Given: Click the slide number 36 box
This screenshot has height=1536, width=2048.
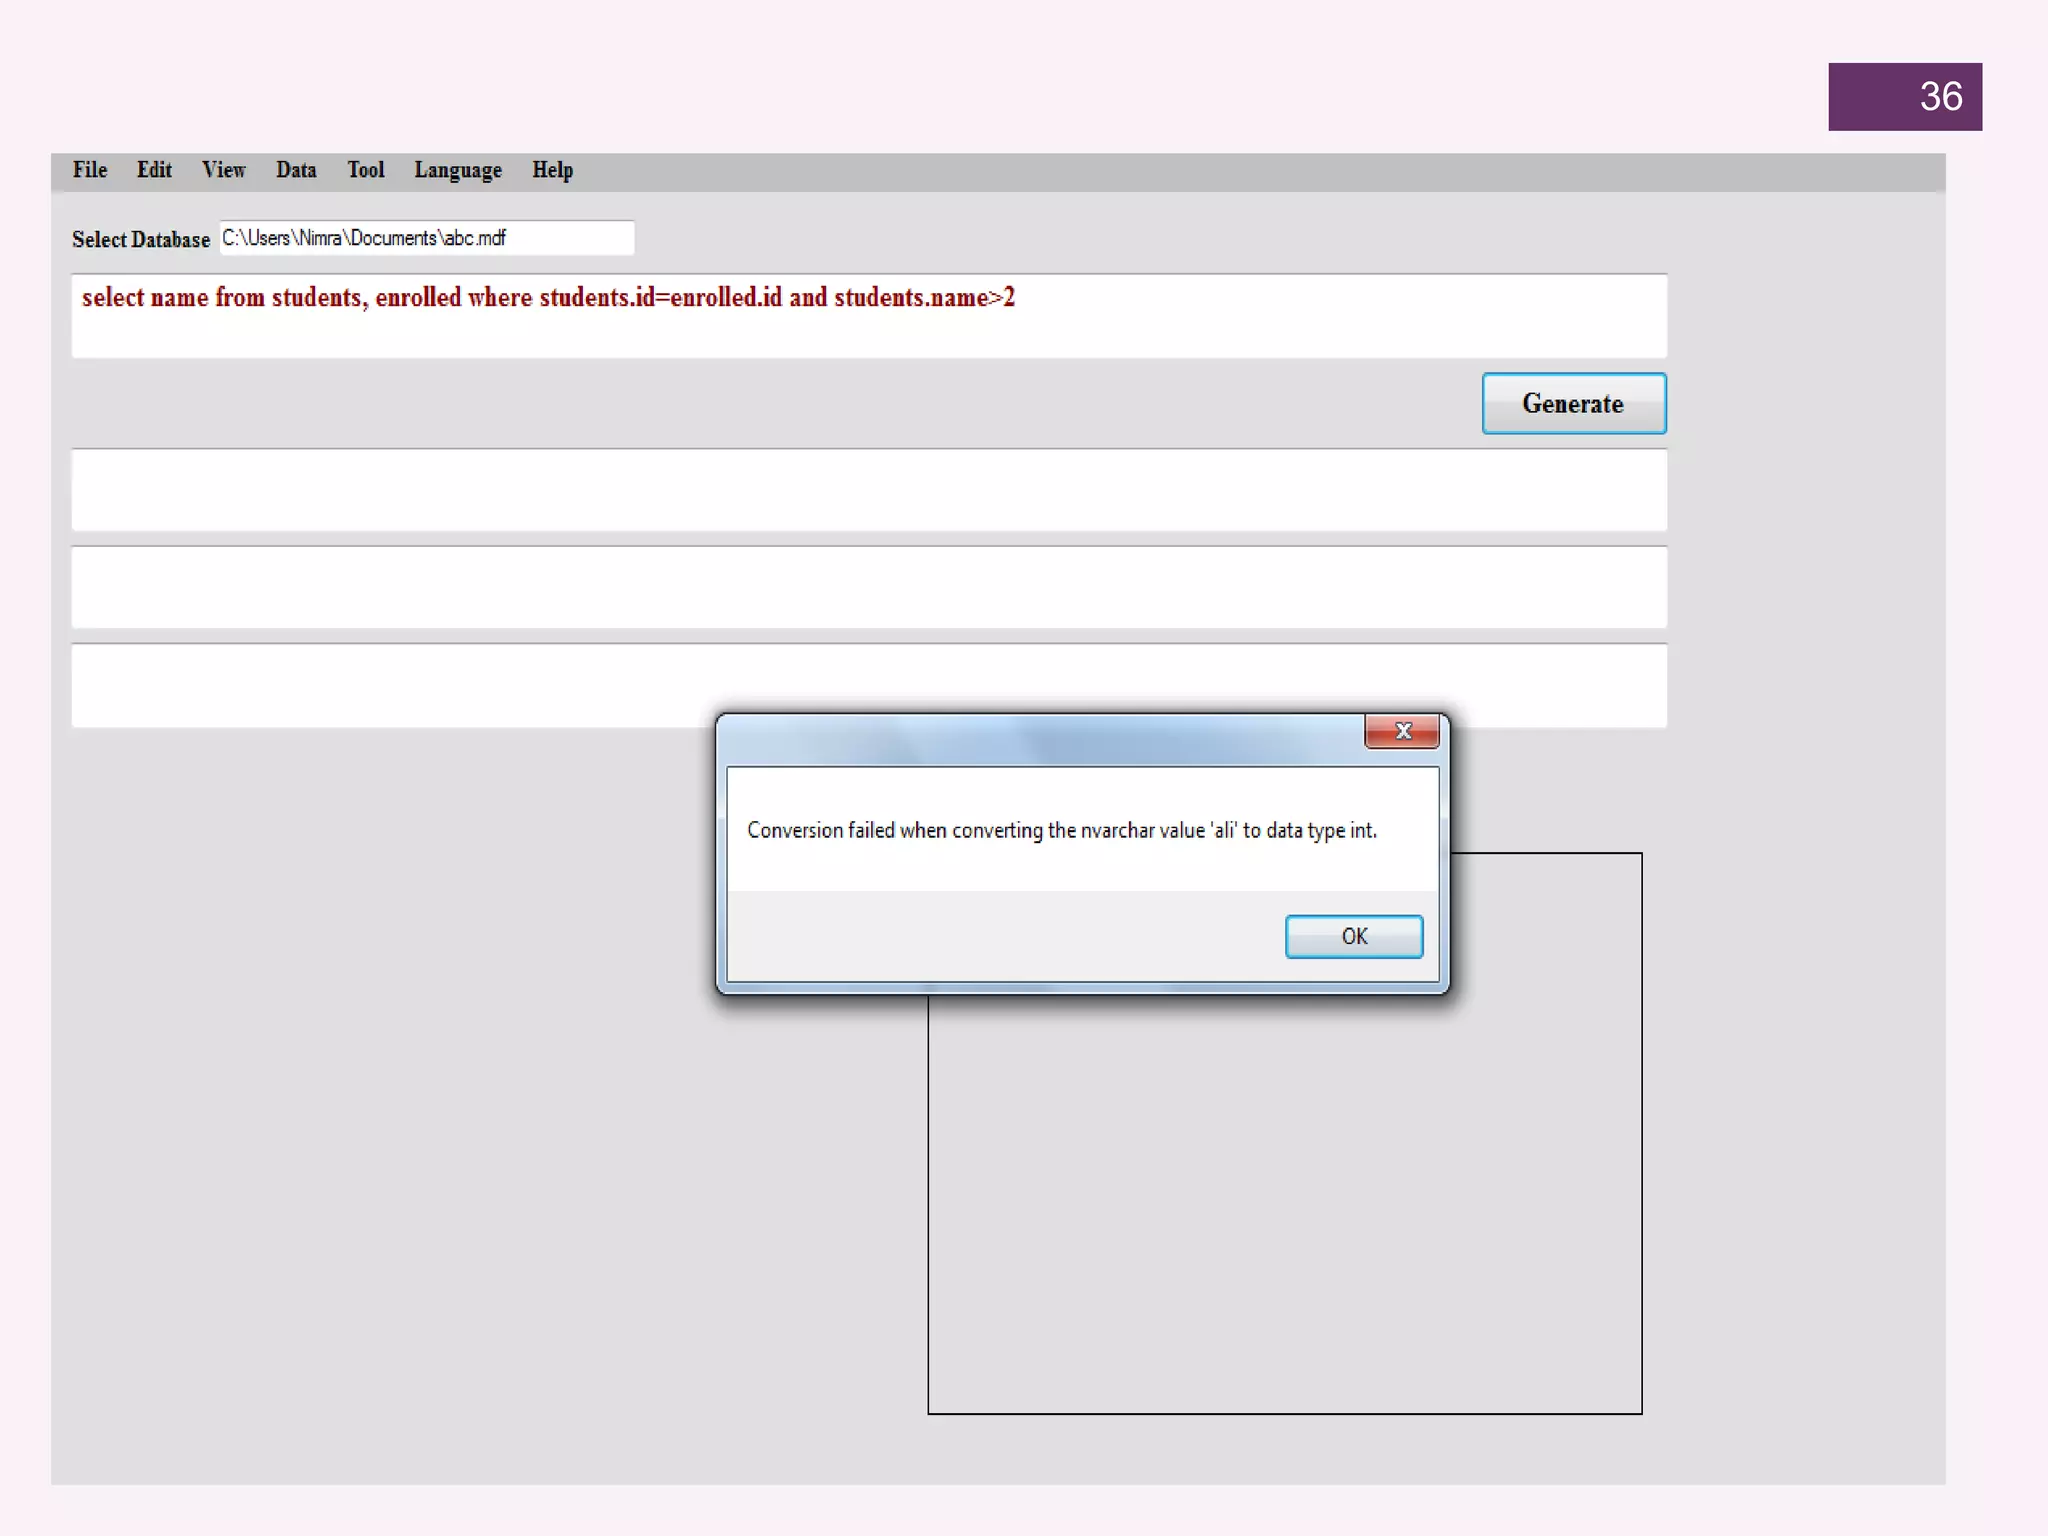Looking at the screenshot, I should (1904, 97).
